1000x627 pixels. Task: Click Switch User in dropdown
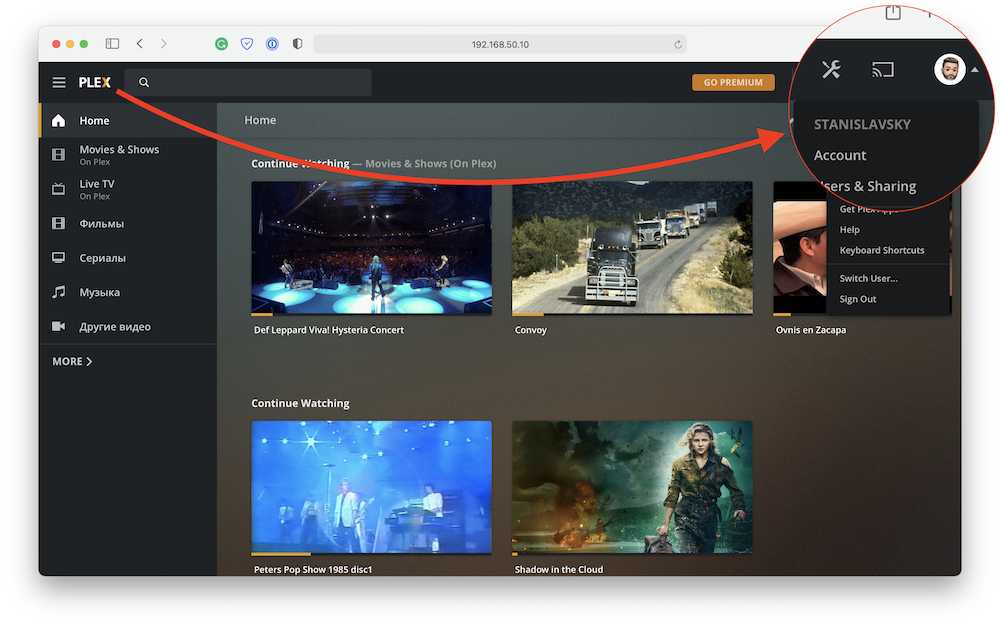point(868,278)
